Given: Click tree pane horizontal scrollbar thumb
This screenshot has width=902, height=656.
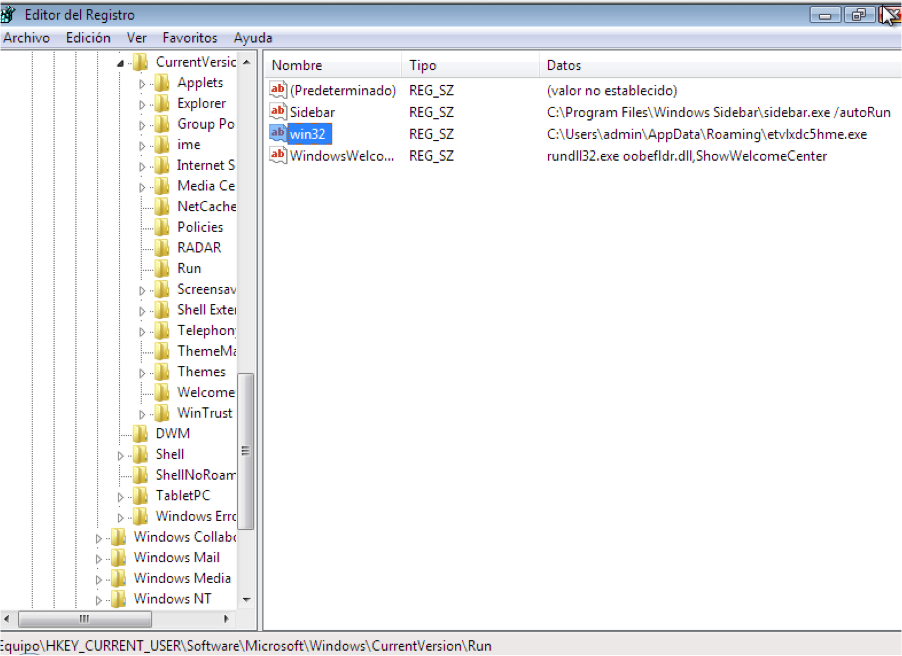Looking at the screenshot, I should pos(85,619).
